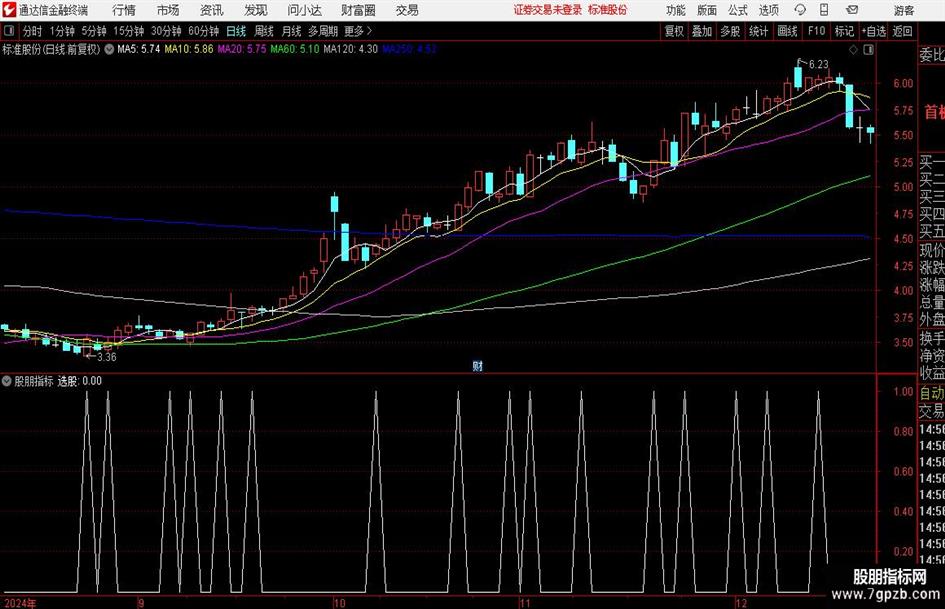Viewport: 945px width, 609px height.
Task: Toggle the right info panel icon
Action: (868, 50)
